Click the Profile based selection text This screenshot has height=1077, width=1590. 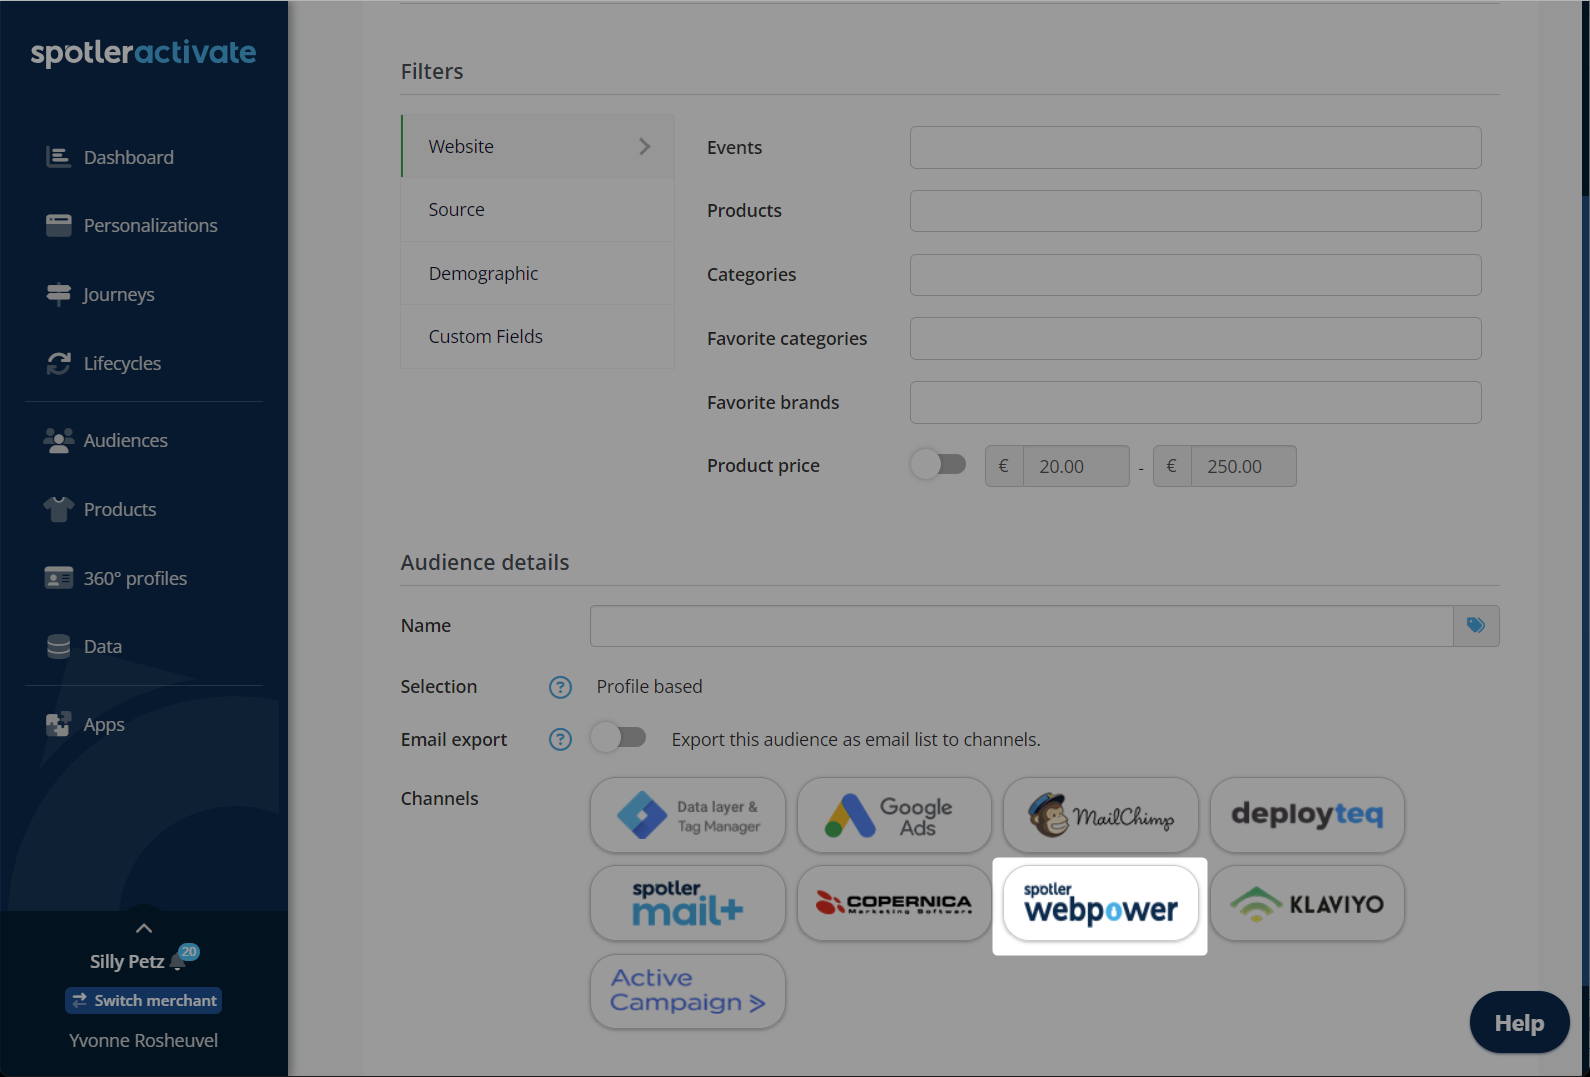(x=650, y=687)
